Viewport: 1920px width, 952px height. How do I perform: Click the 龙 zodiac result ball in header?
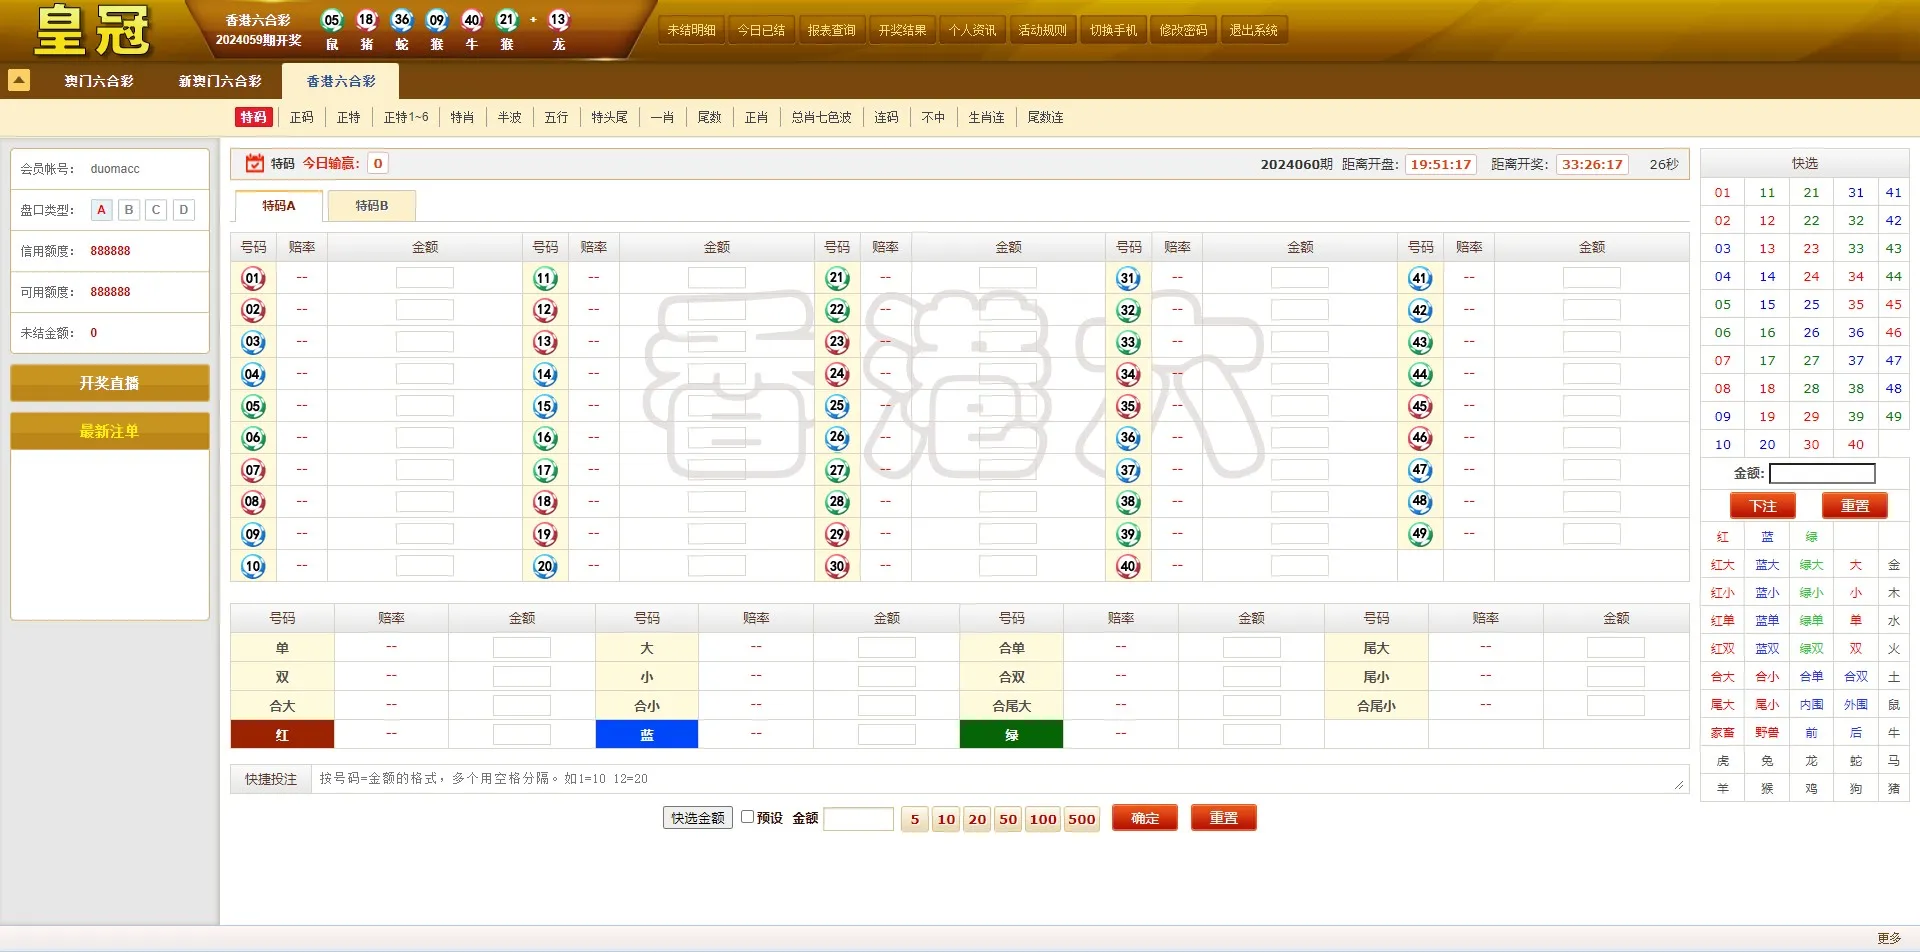point(557,19)
